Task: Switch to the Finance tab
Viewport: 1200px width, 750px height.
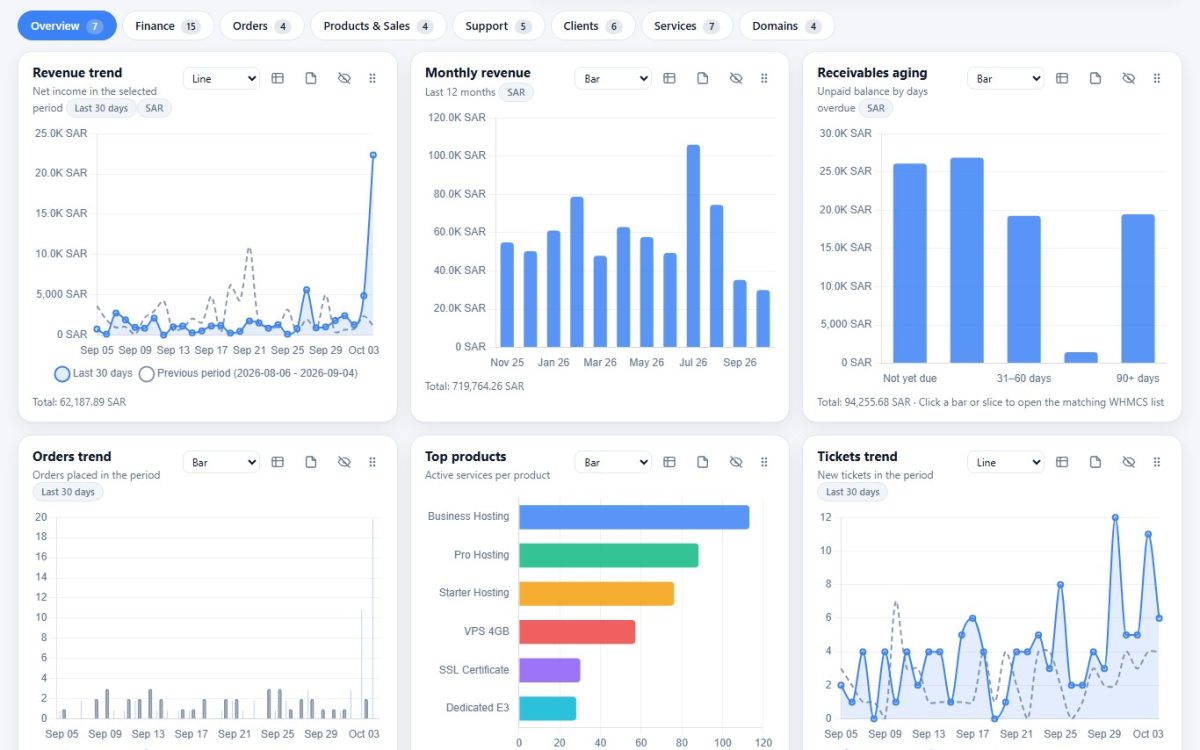Action: (168, 26)
